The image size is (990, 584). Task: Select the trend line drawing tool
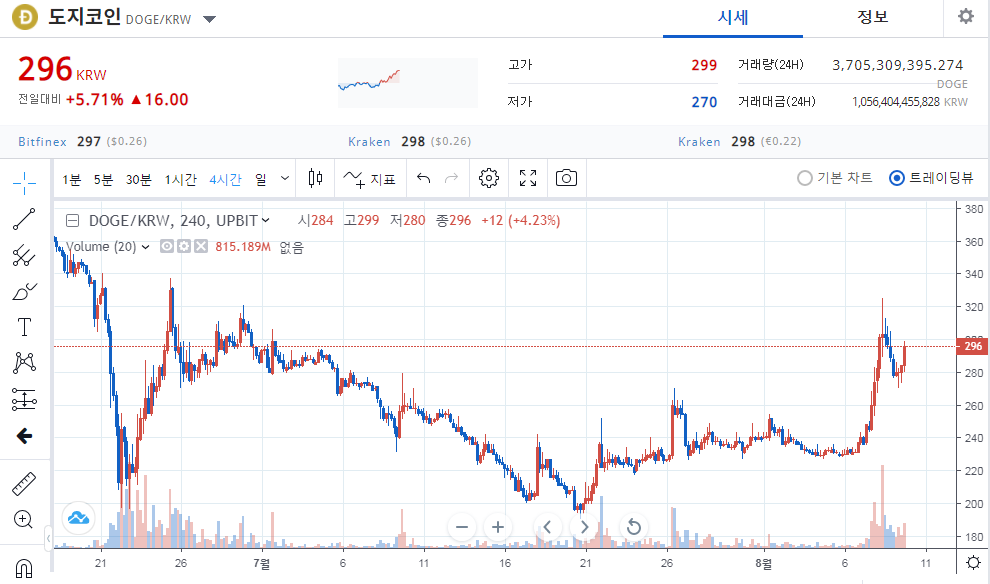[x=24, y=219]
